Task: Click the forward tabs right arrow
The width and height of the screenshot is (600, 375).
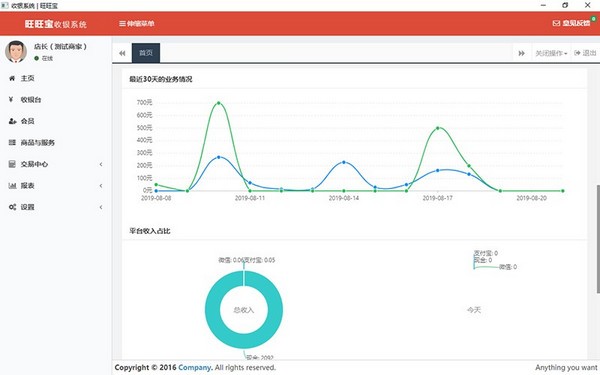Action: pos(522,53)
